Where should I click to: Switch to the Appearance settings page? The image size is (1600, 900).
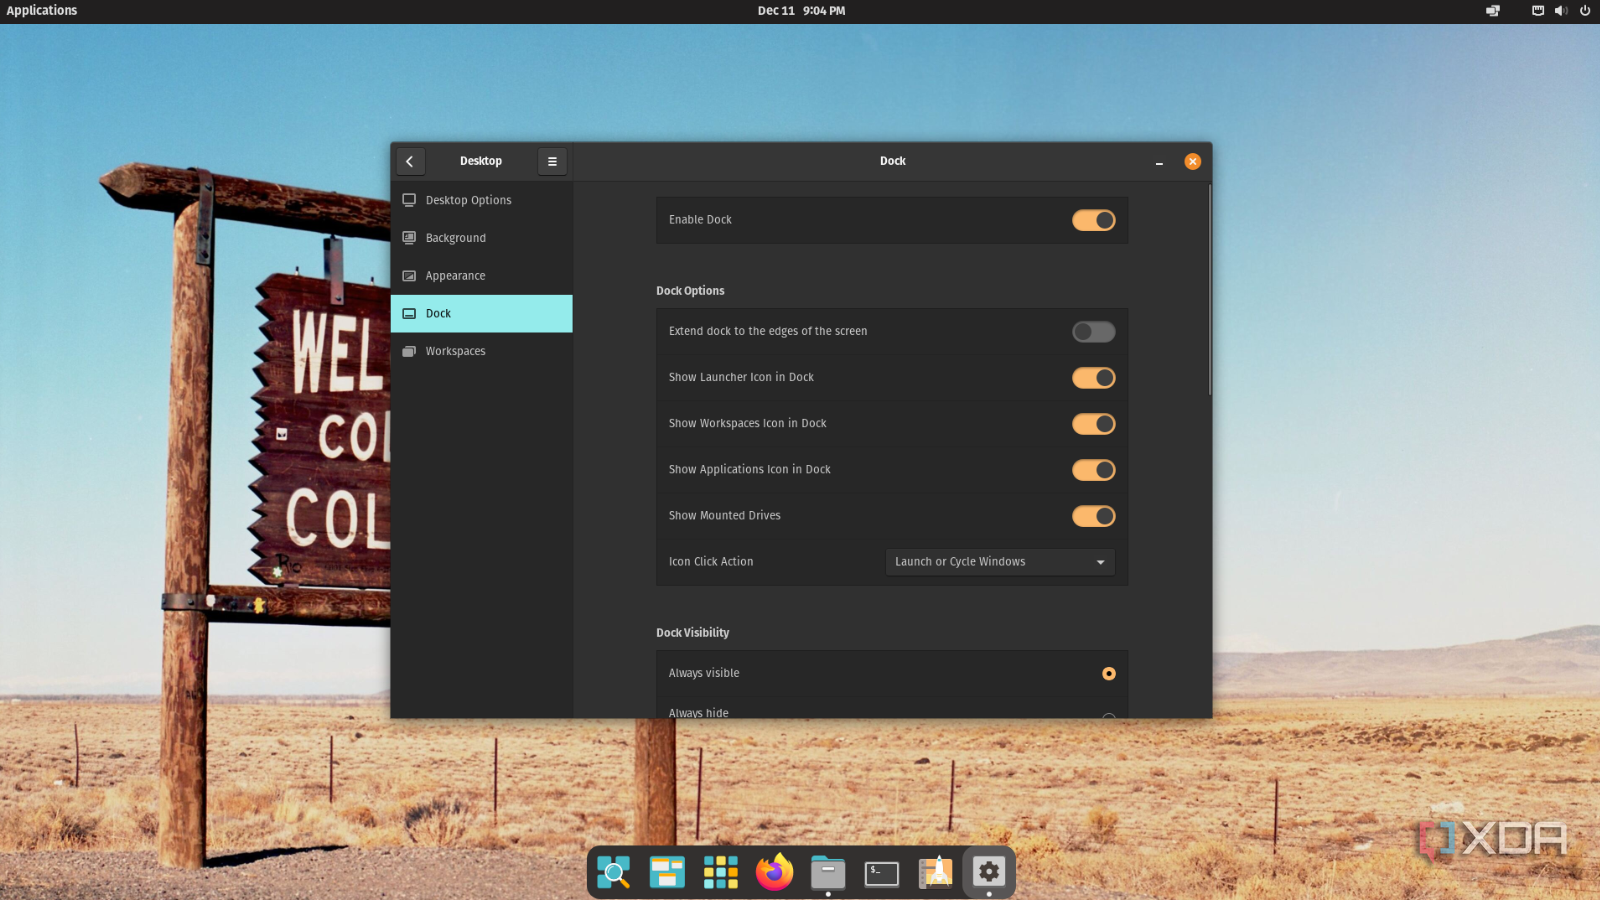455,276
